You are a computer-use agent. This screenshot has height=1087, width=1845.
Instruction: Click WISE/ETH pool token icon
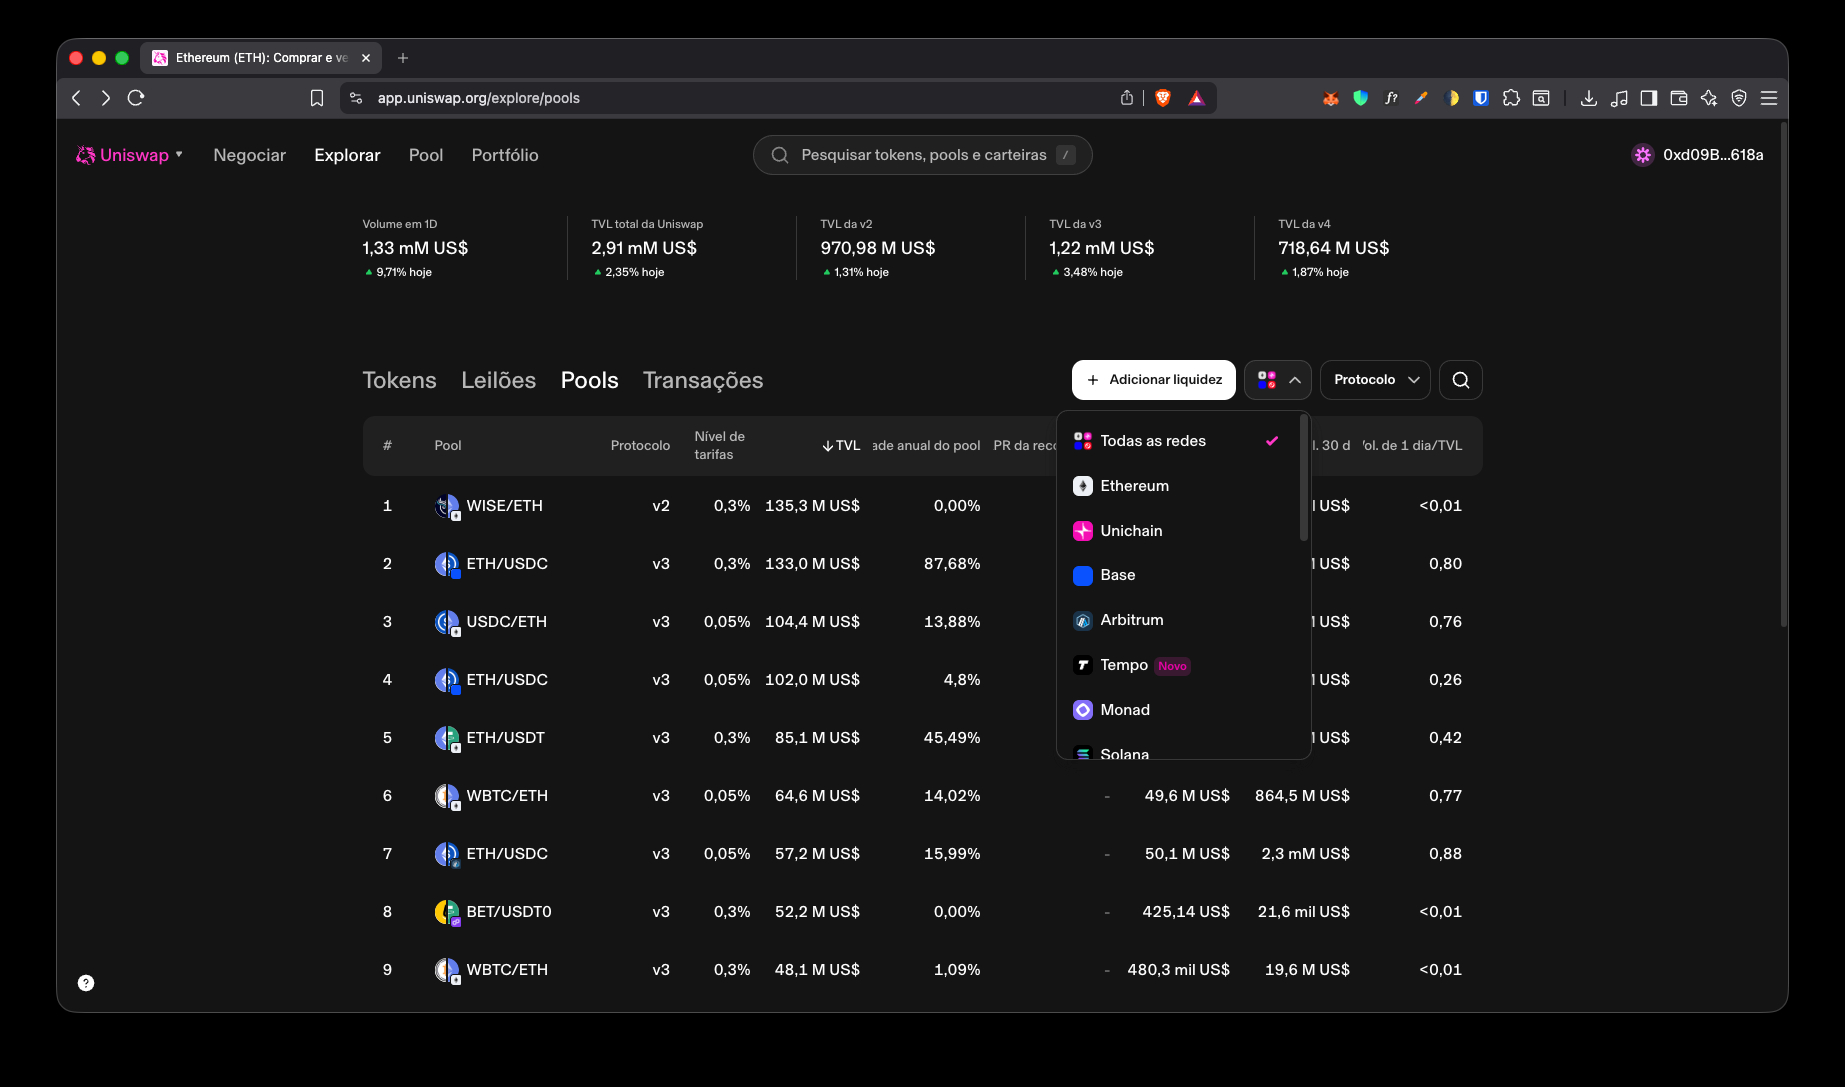(x=447, y=506)
